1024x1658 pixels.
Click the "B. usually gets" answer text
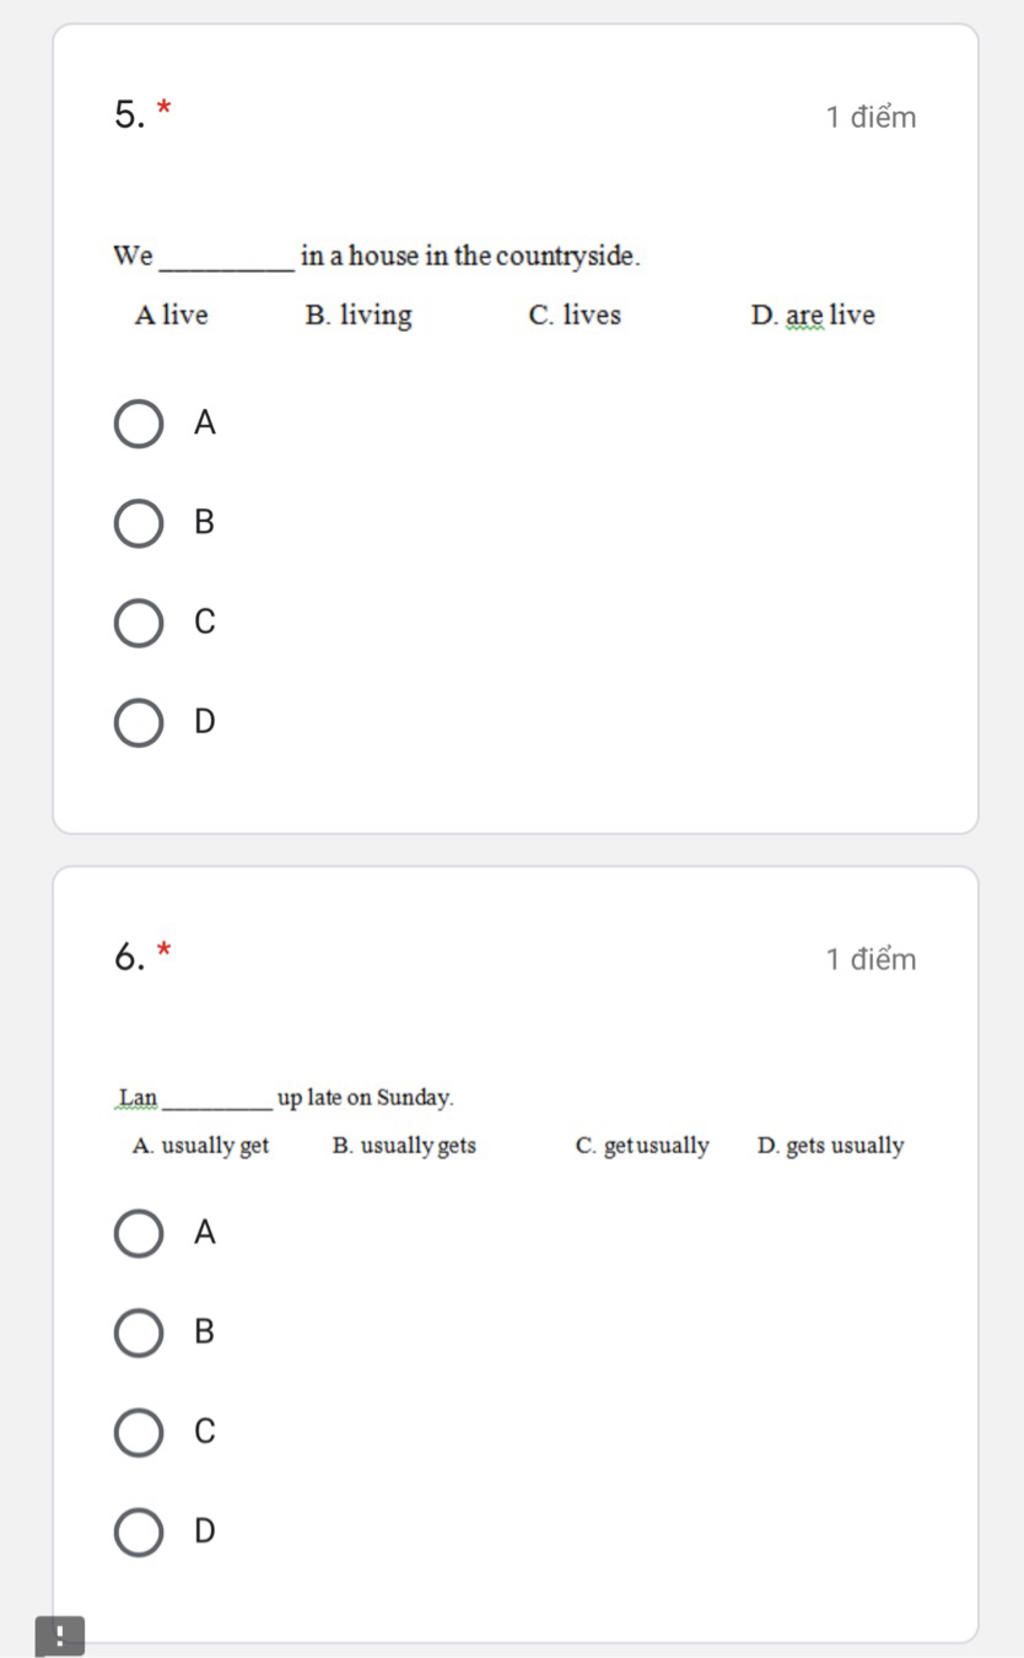[x=404, y=1146]
